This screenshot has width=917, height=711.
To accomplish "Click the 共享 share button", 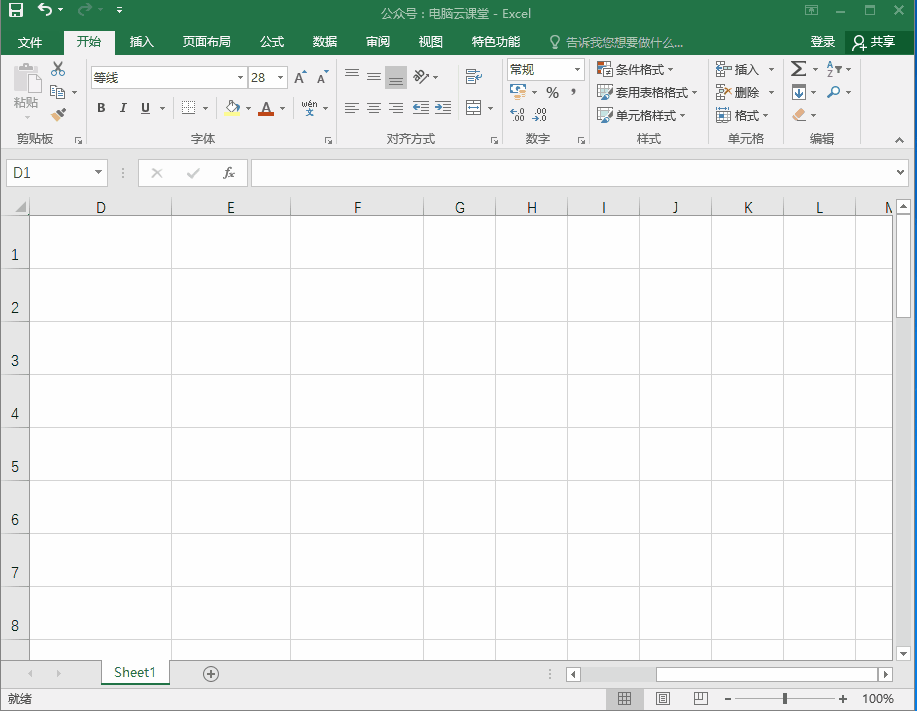I will (874, 42).
